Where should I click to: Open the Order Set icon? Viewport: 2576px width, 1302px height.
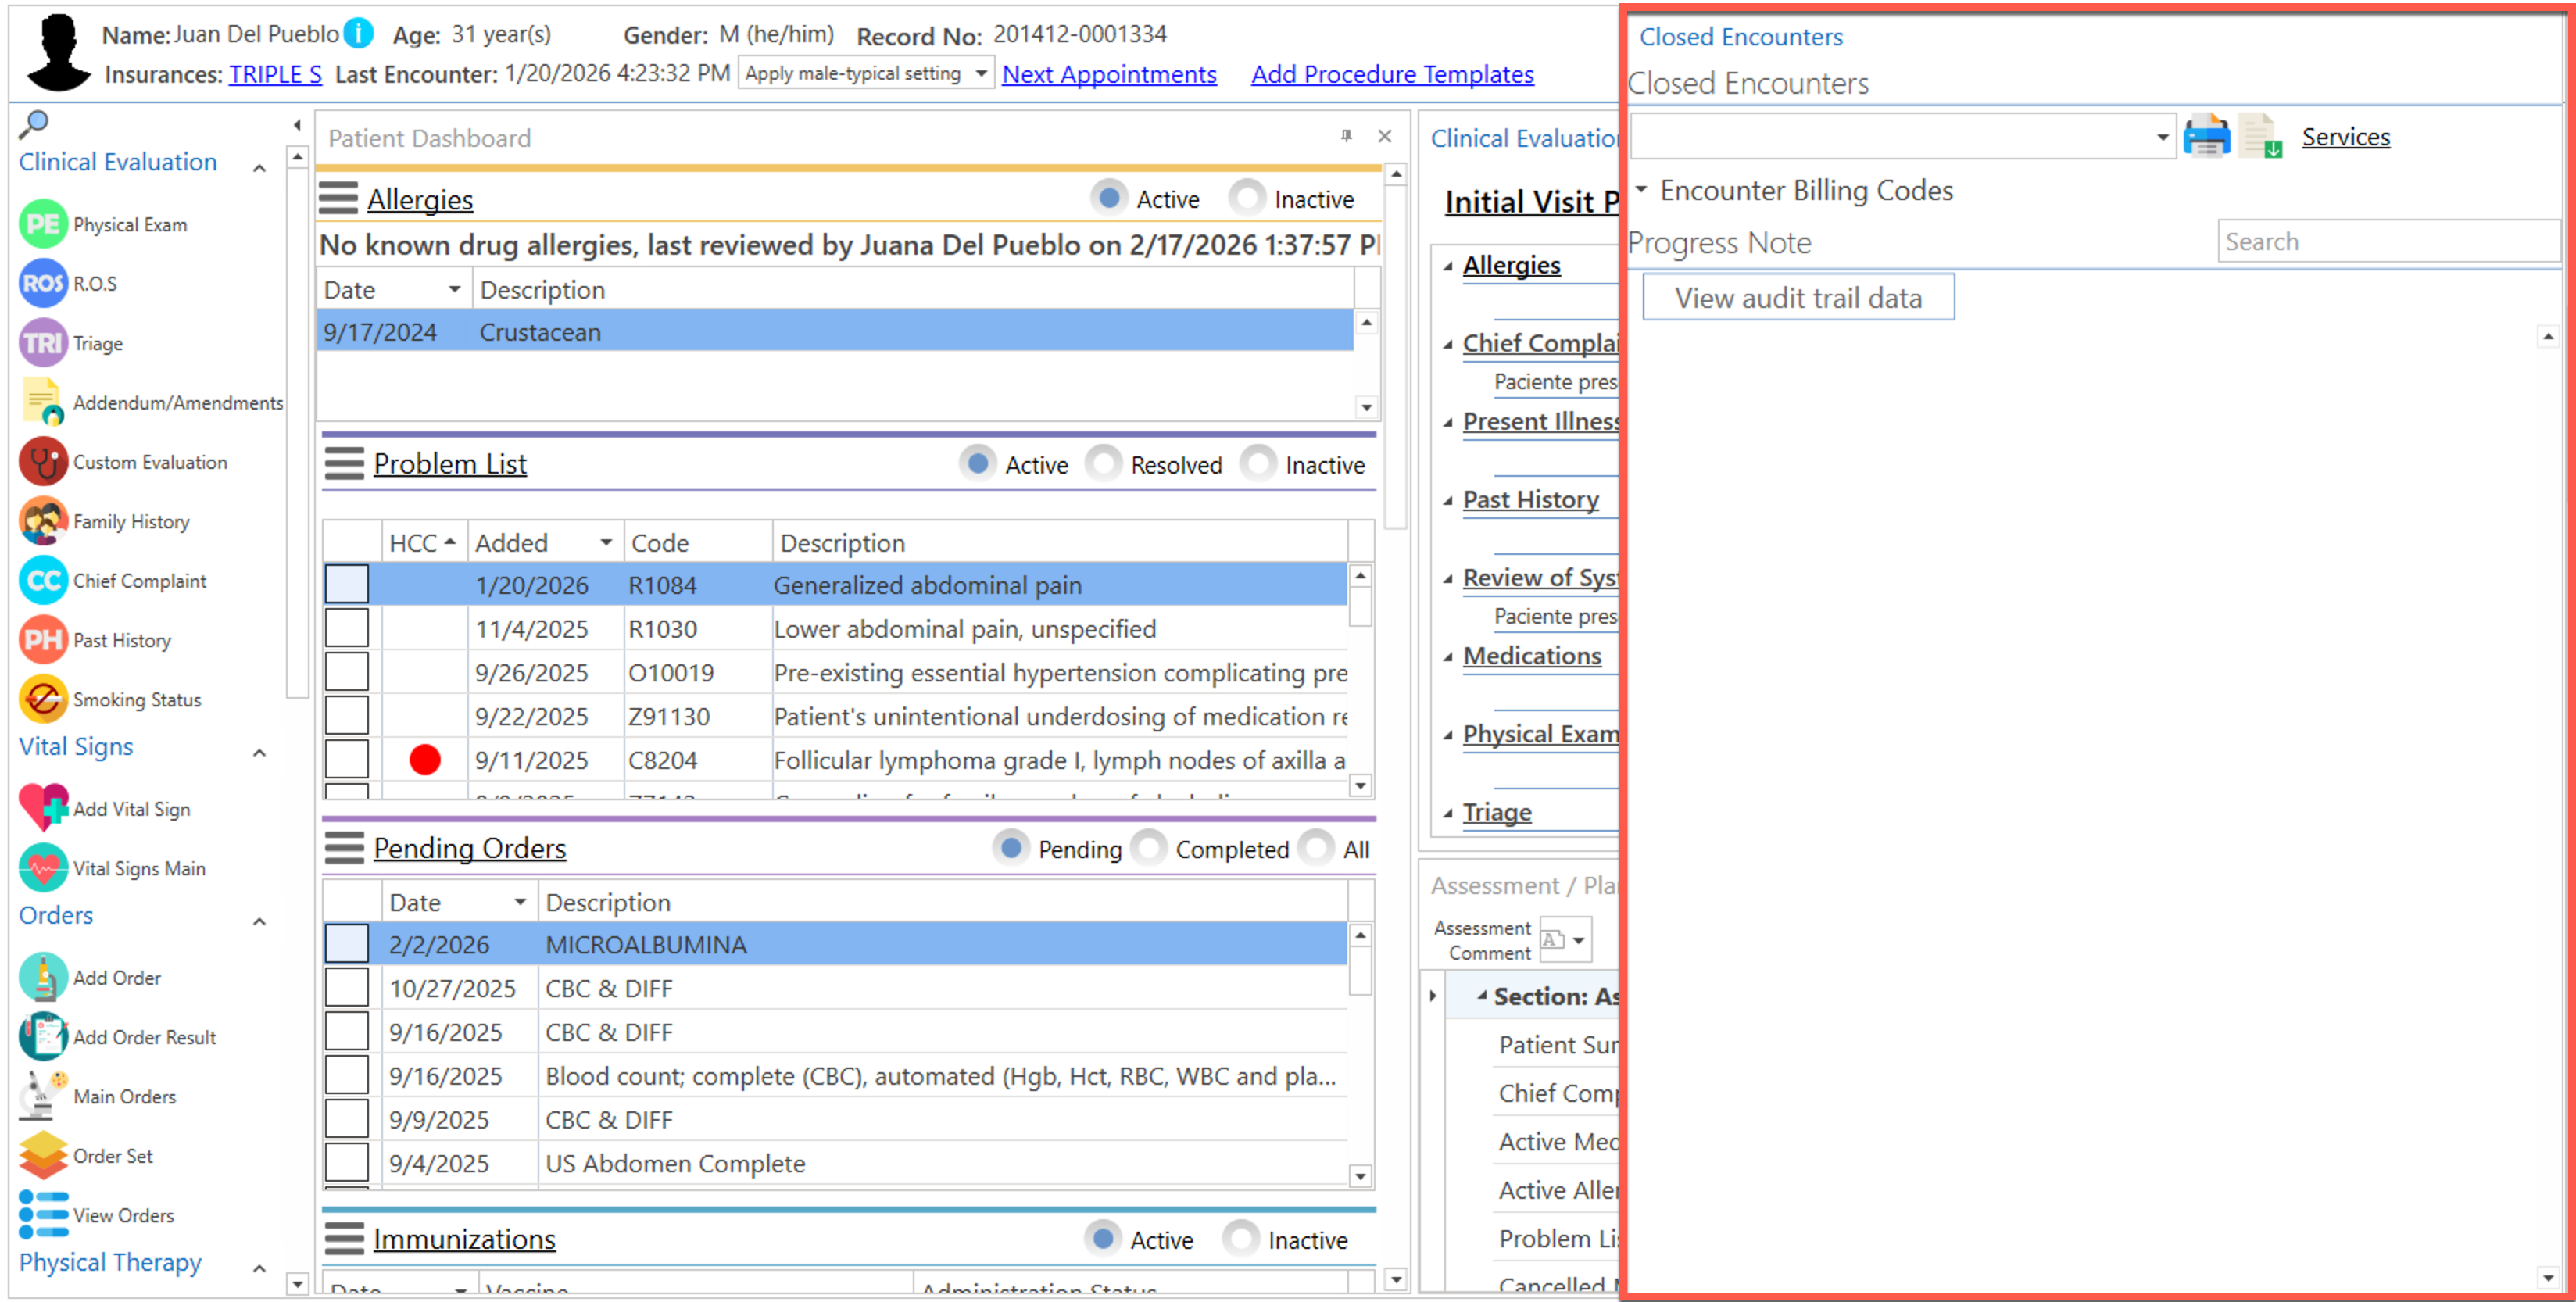coord(43,1155)
